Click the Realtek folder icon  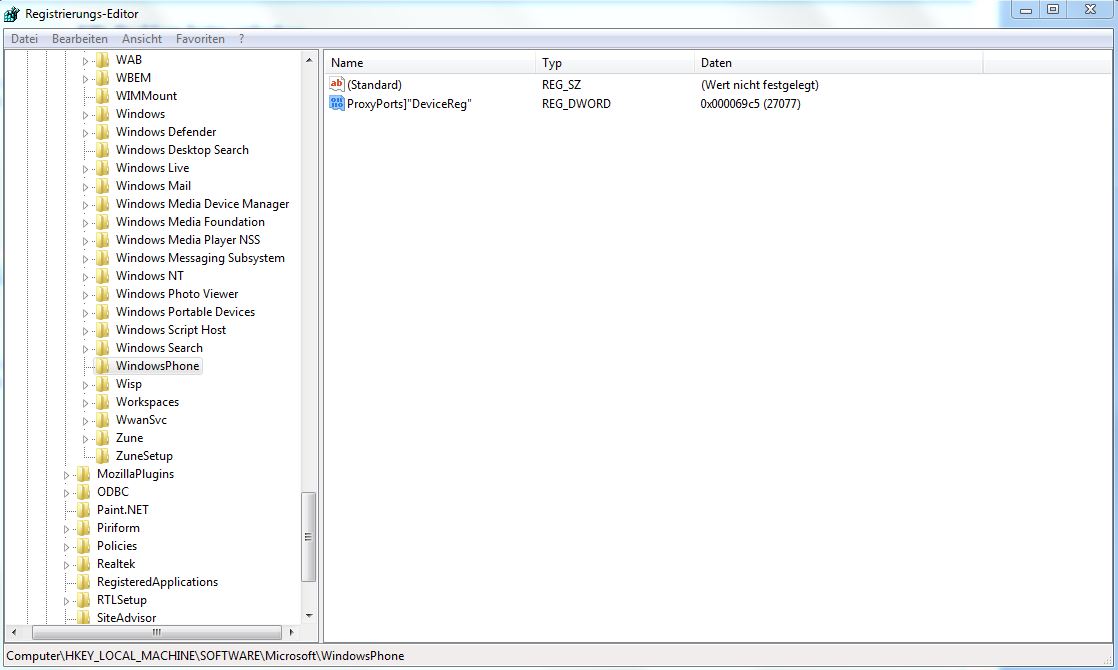[x=83, y=564]
